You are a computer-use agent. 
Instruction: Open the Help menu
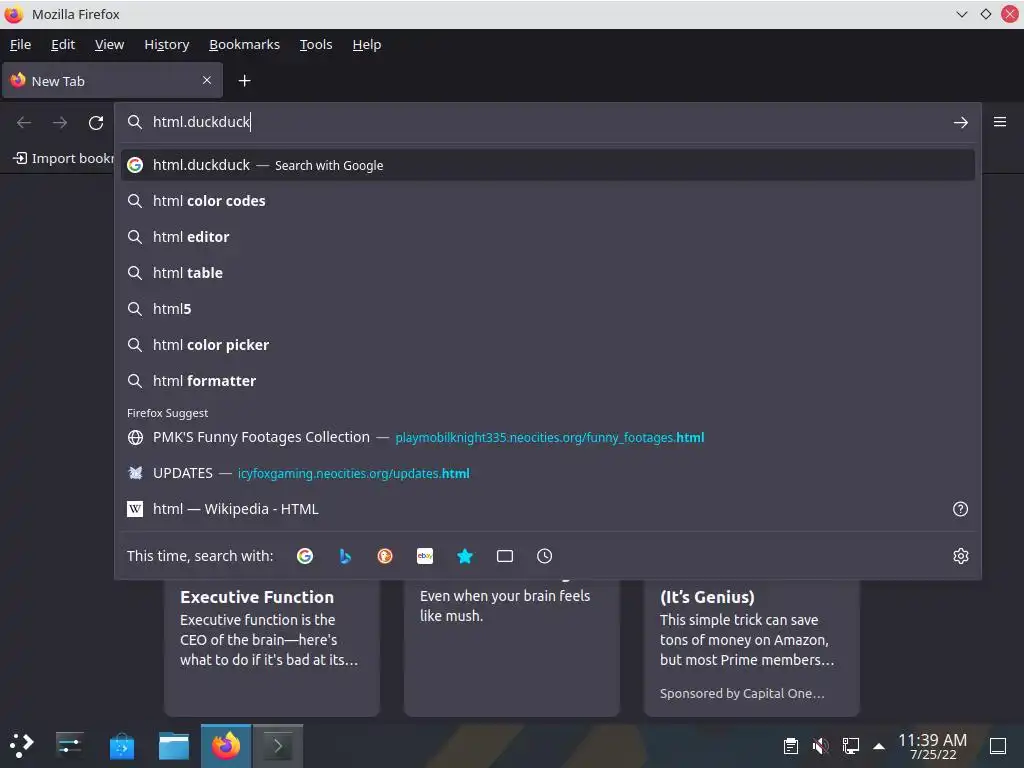click(367, 44)
